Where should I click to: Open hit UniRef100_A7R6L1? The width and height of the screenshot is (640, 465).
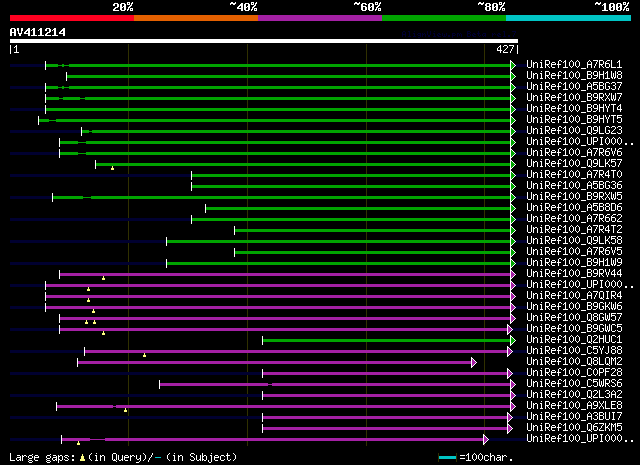[574, 65]
